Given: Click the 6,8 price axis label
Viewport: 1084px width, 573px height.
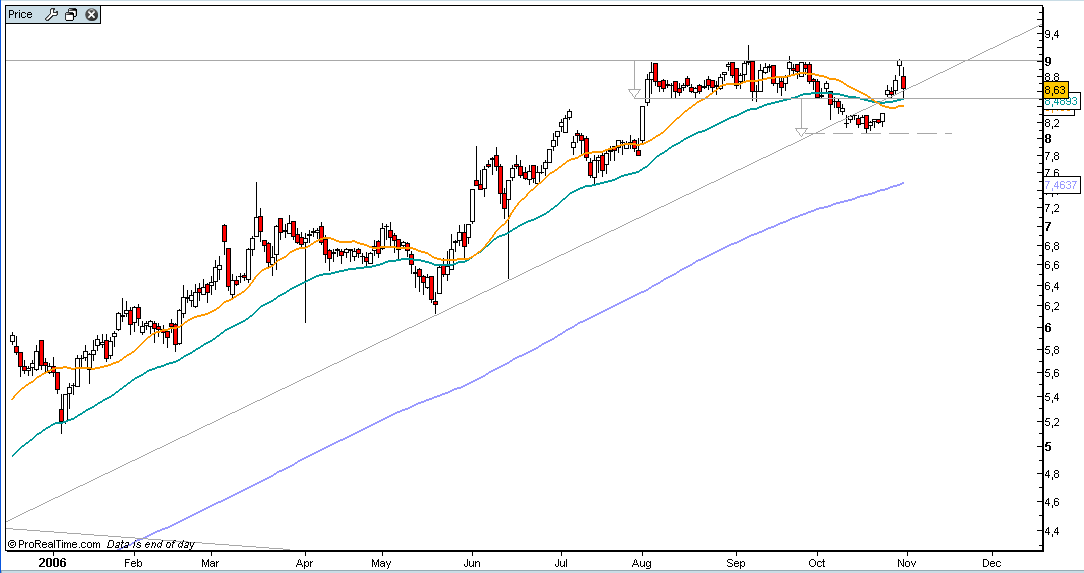Looking at the screenshot, I should (1053, 247).
